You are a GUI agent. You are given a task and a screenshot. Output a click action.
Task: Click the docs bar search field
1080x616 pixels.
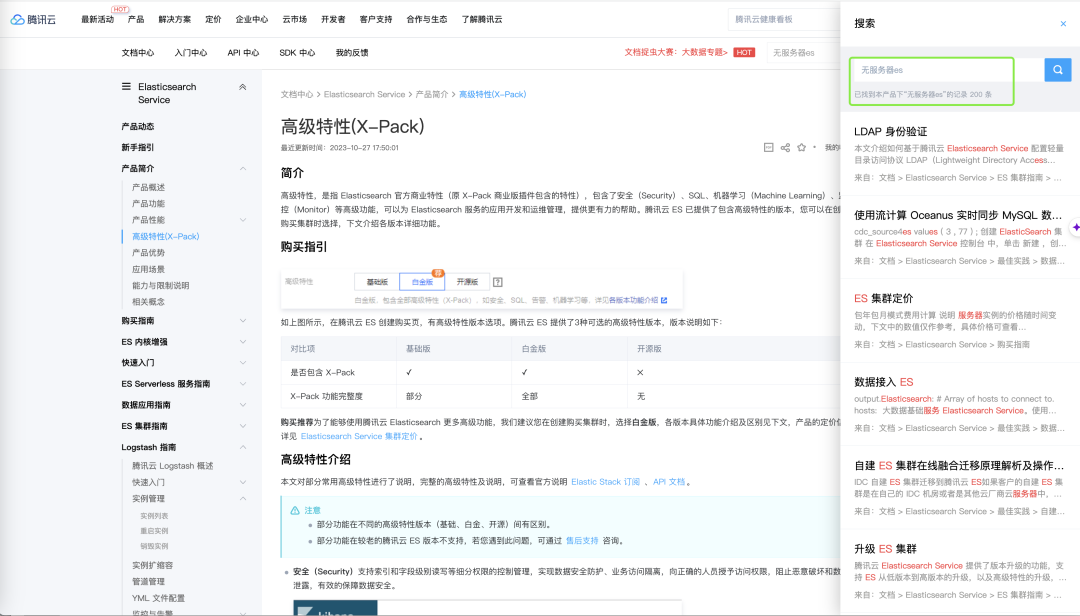pos(803,52)
